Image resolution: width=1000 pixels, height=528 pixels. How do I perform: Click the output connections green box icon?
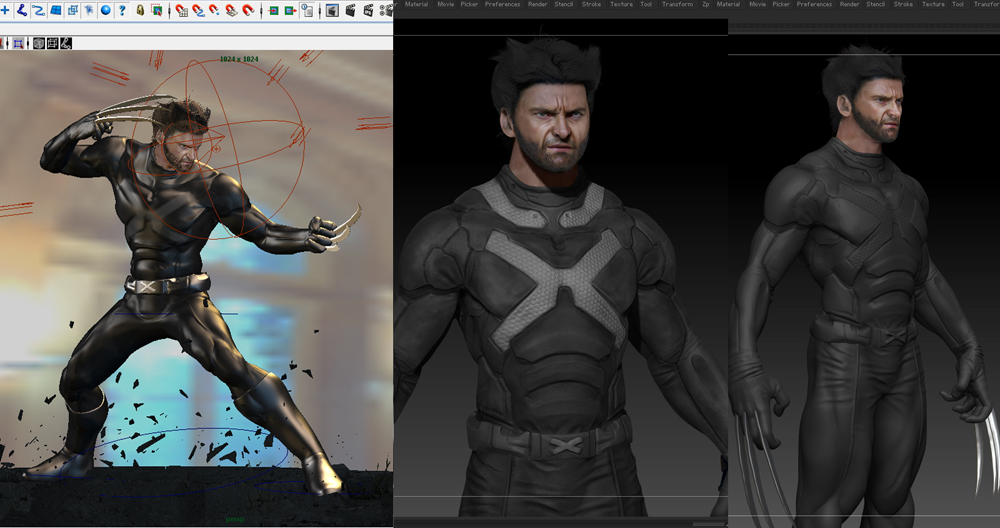click(x=290, y=10)
